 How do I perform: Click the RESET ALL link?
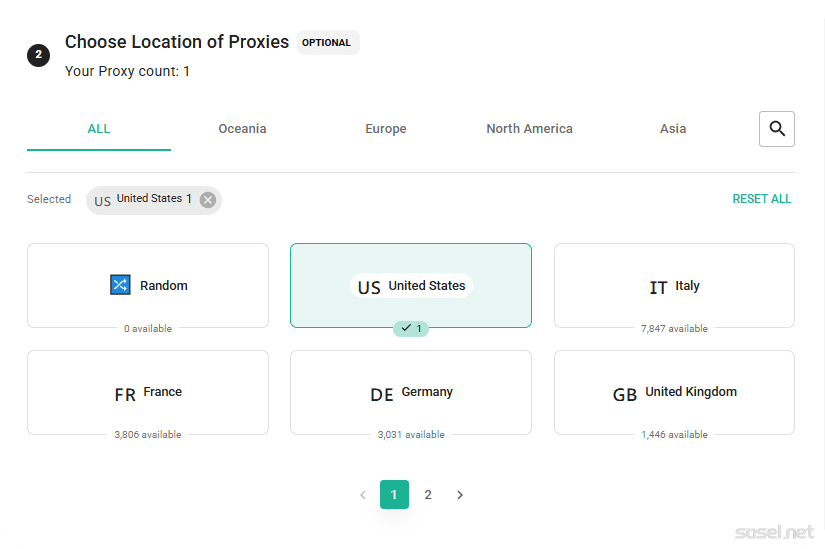click(761, 199)
